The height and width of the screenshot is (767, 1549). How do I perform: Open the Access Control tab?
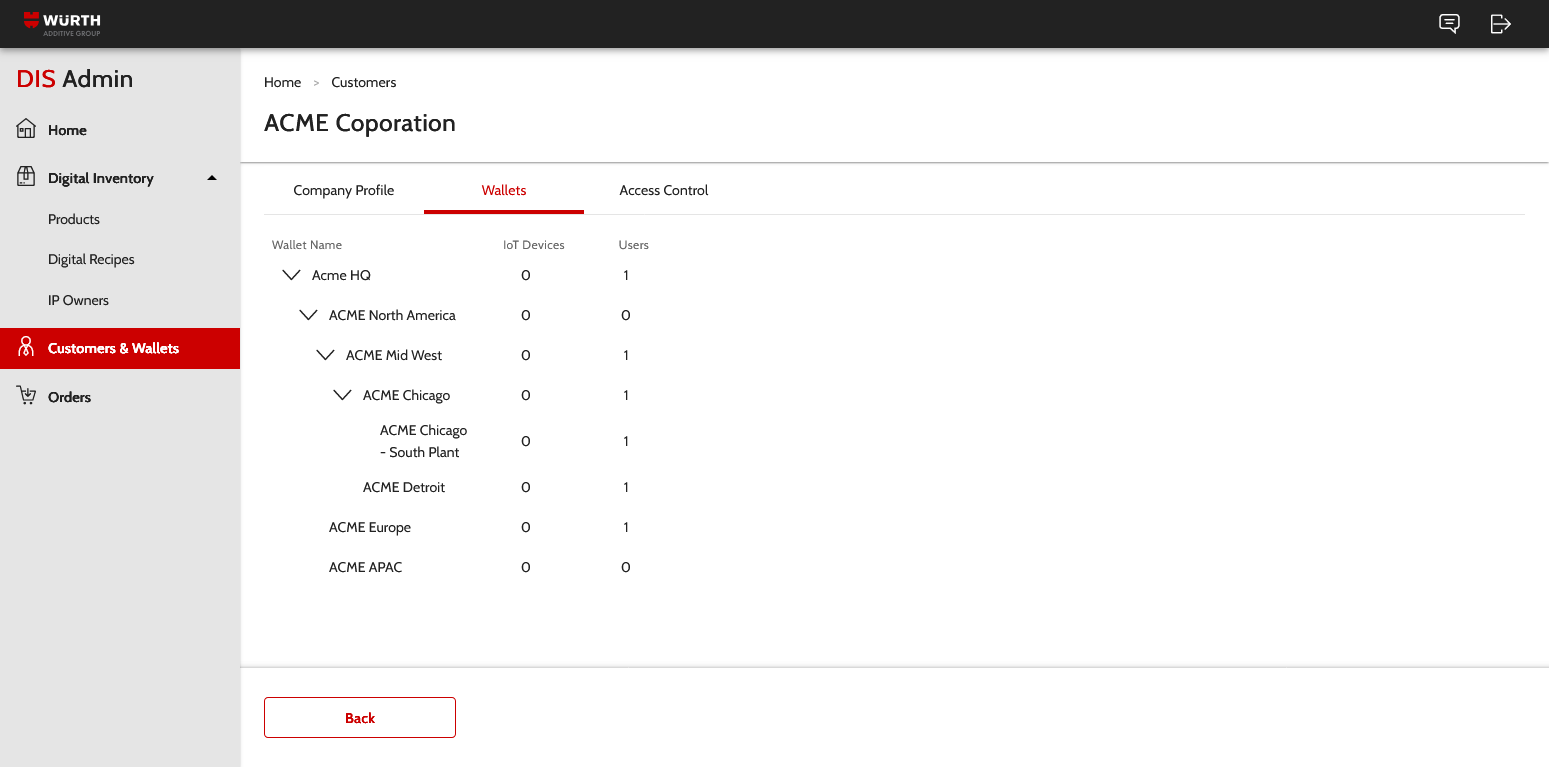(663, 190)
